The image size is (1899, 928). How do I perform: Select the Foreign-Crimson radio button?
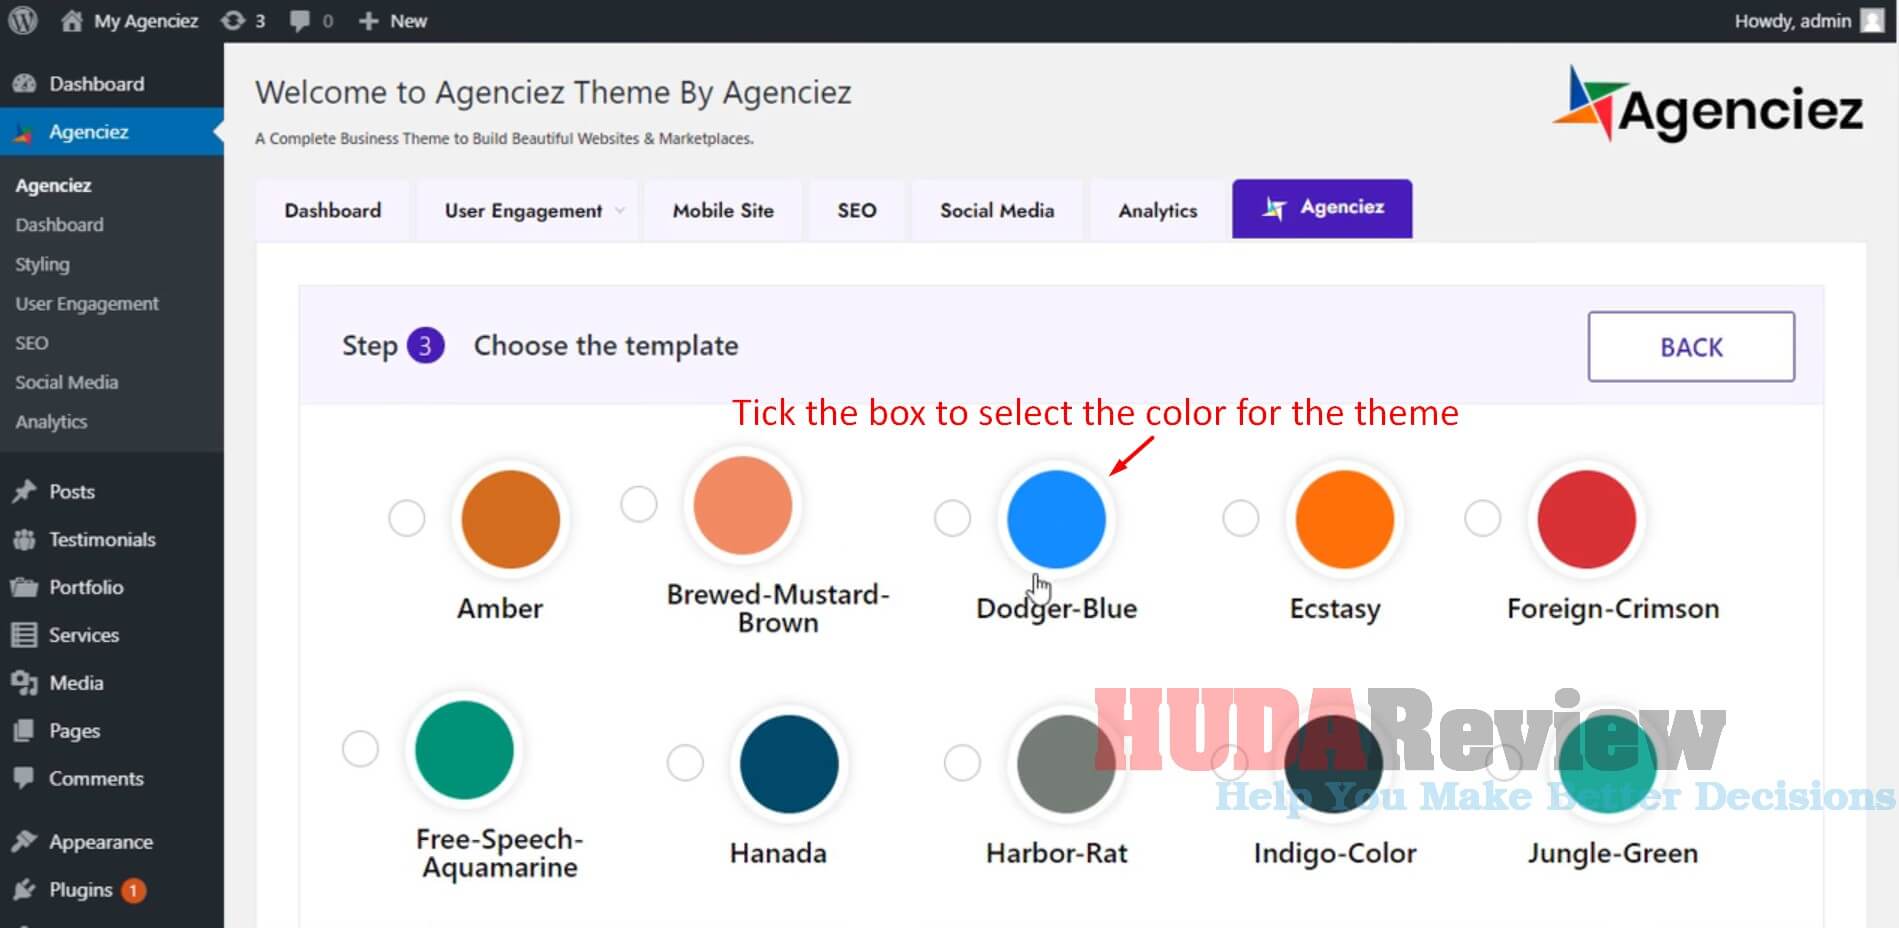(x=1483, y=518)
